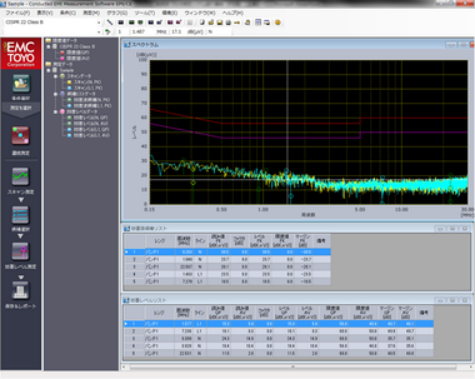
Task: Start continuous measurement from the red sidebar icon
Action: coord(21,136)
